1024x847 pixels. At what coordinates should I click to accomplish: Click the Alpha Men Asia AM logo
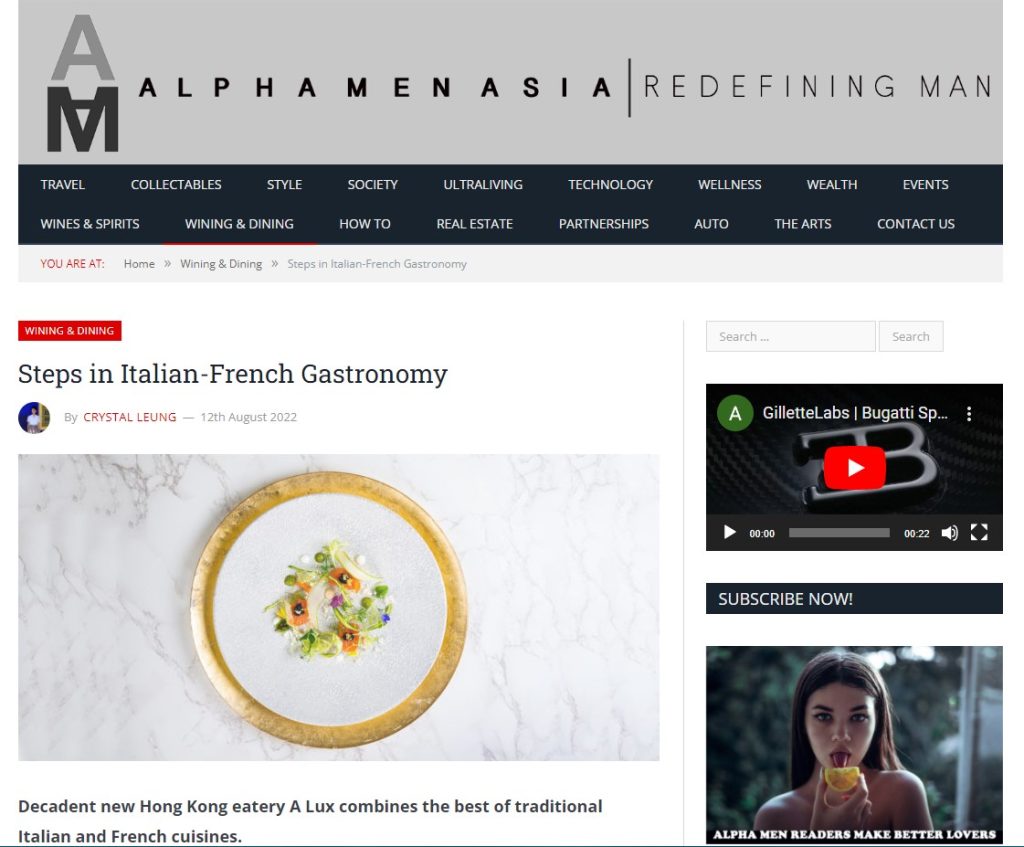pos(83,83)
